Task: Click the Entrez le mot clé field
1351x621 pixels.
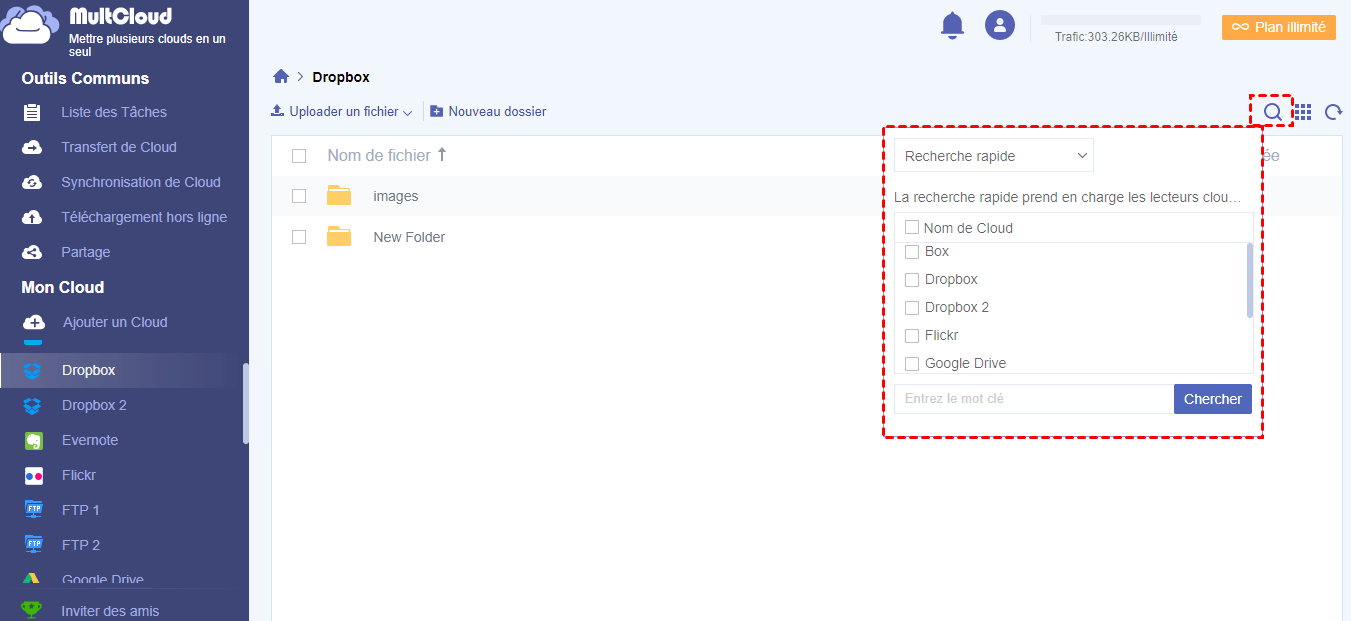Action: point(1034,399)
